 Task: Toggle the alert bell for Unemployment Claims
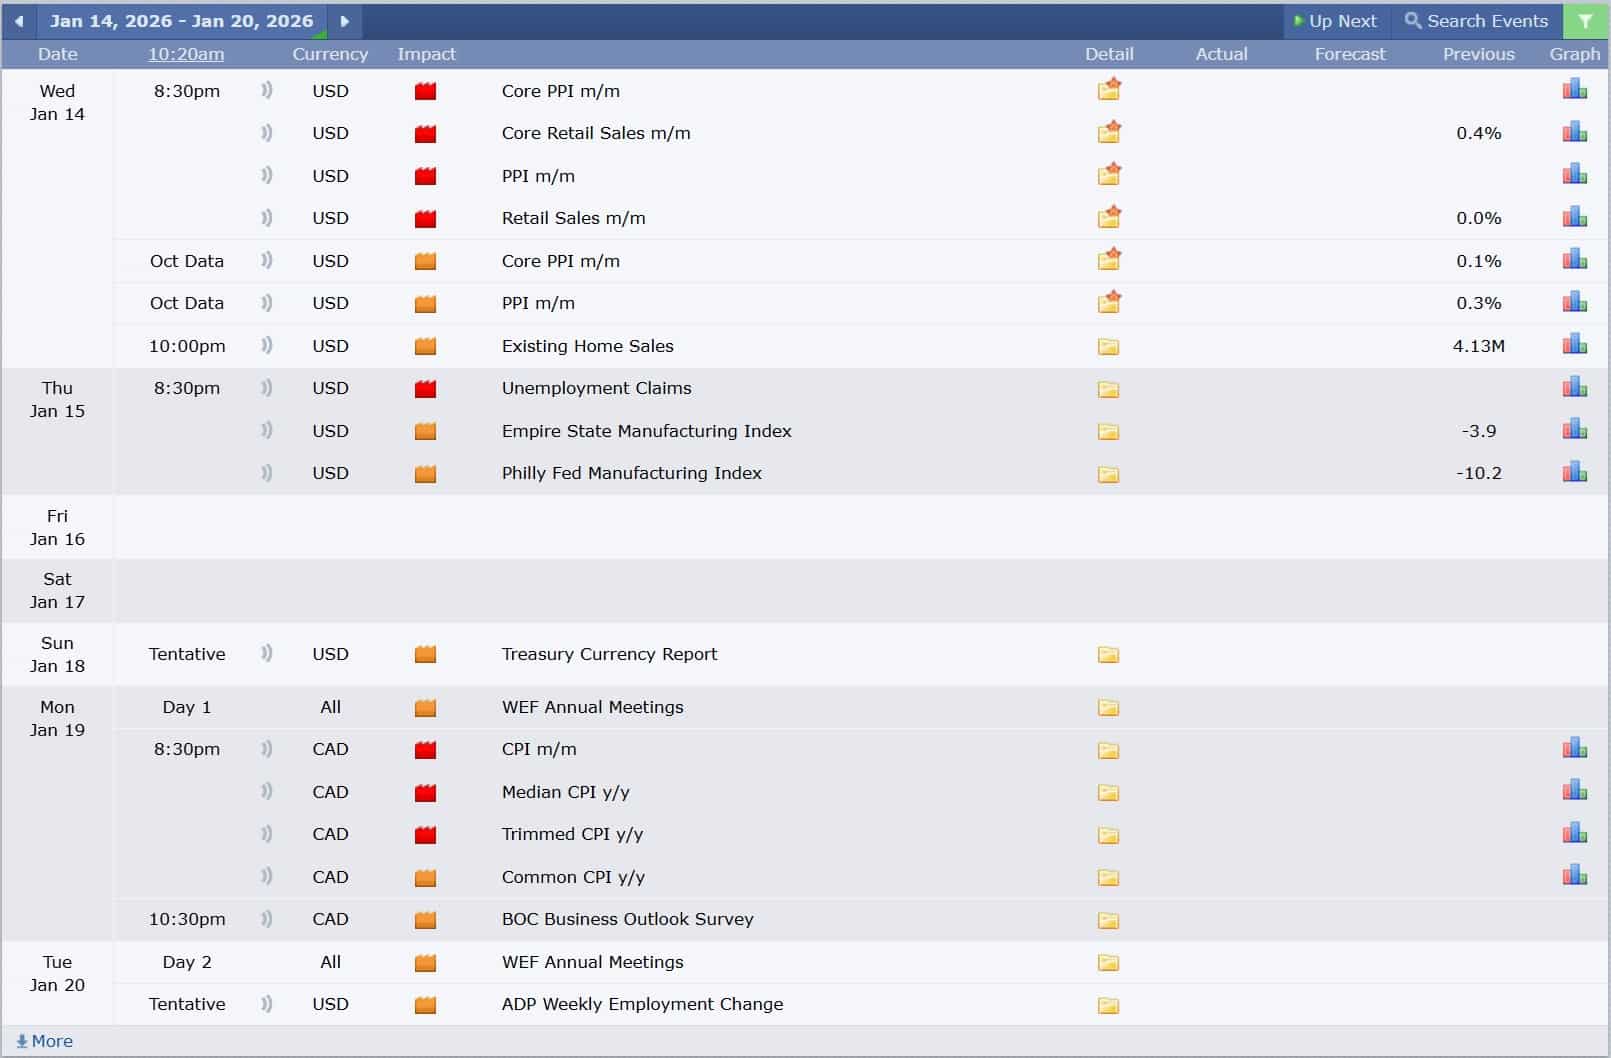[x=266, y=388]
